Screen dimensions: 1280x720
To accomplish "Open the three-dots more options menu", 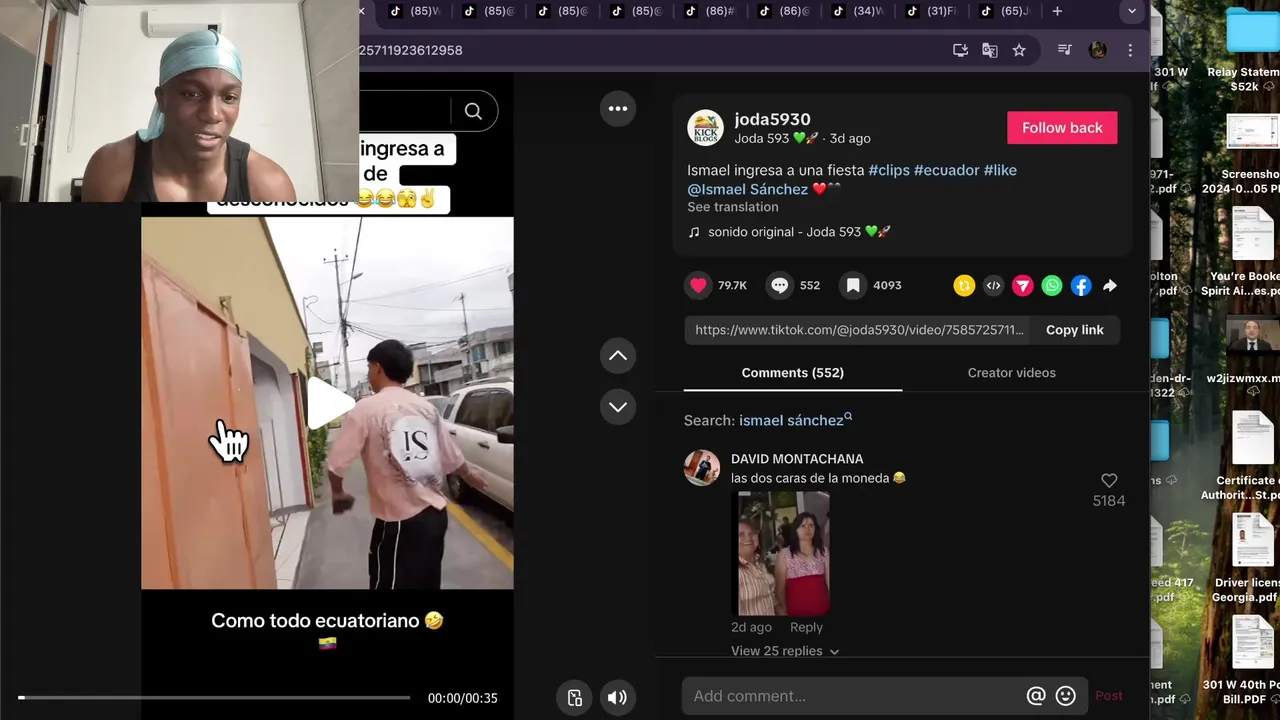I will (618, 109).
